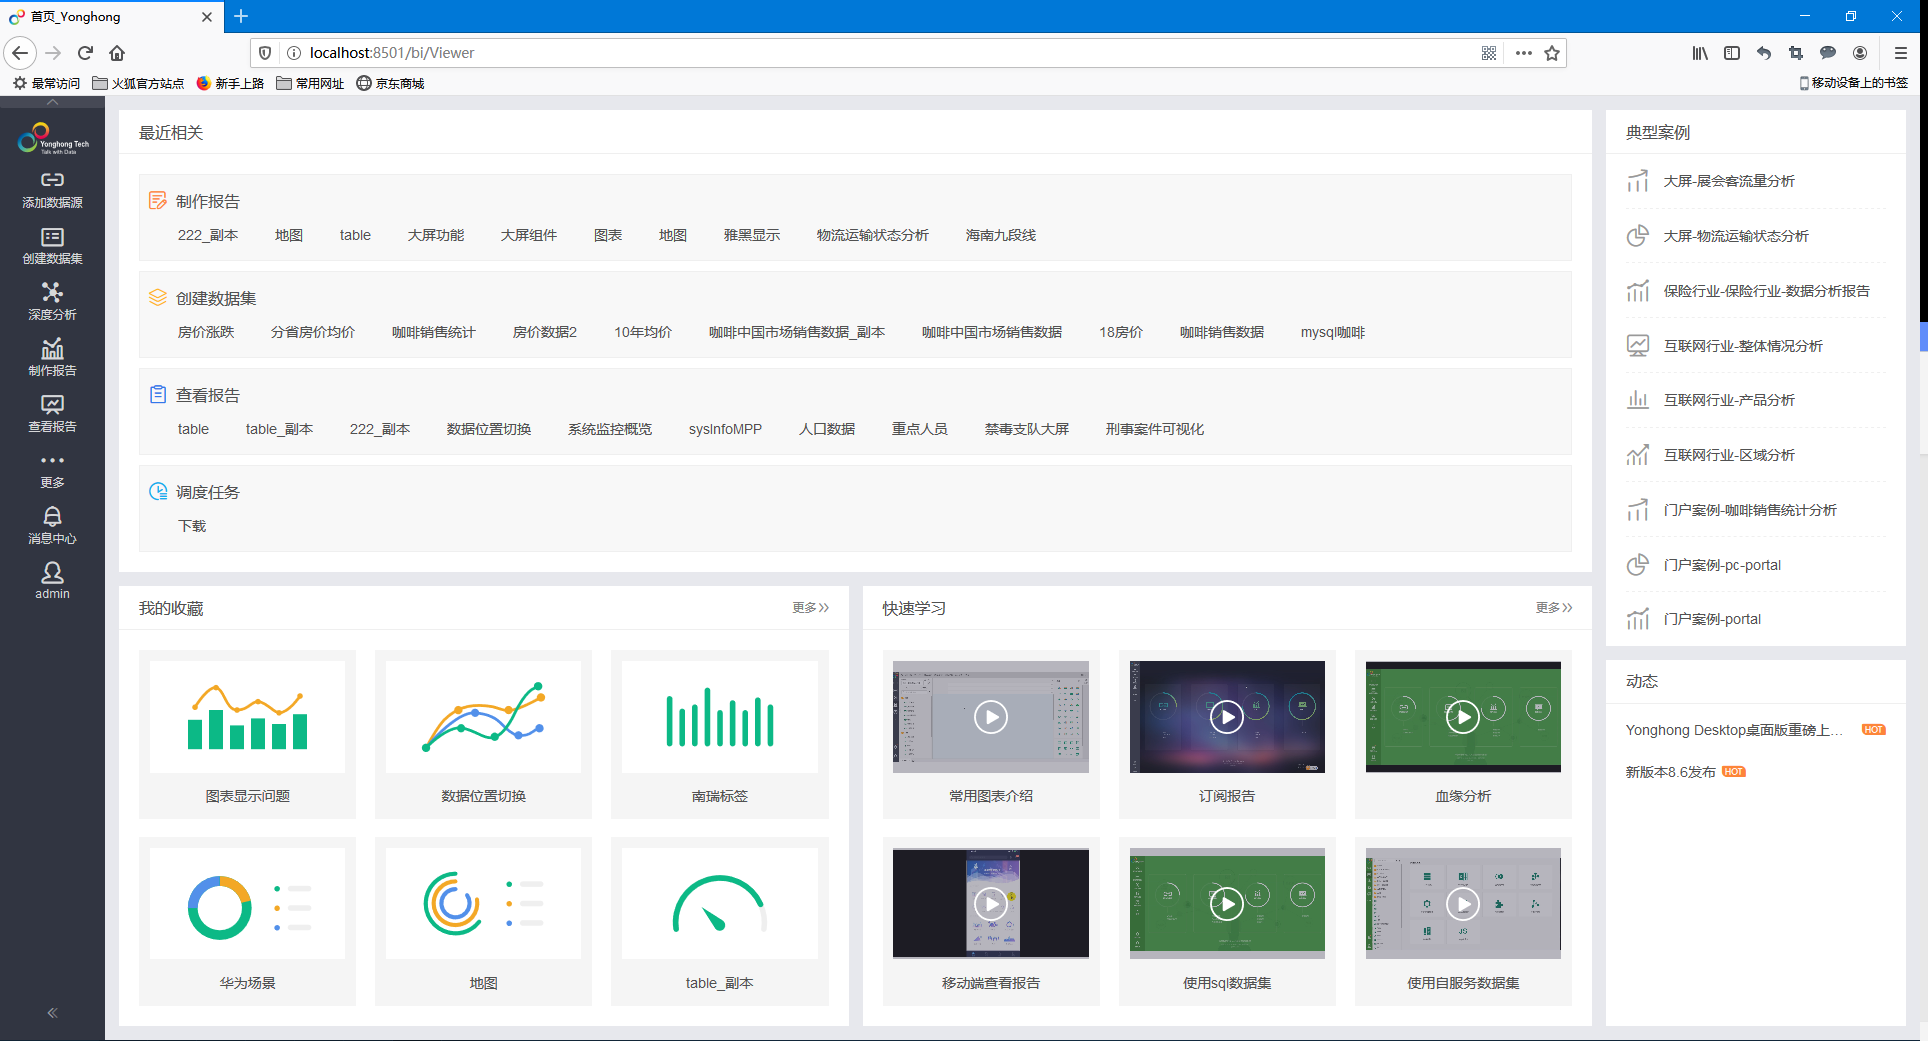Click the browser home button
1928x1041 pixels.
(x=117, y=53)
